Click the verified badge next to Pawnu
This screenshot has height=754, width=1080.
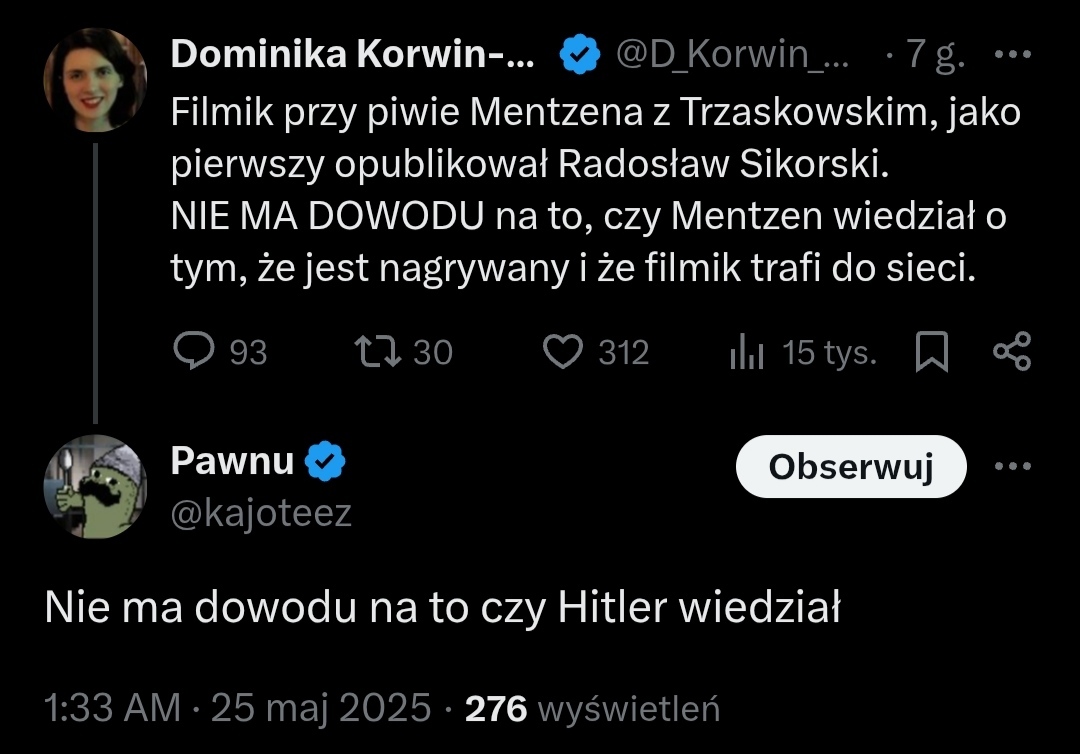tap(325, 461)
